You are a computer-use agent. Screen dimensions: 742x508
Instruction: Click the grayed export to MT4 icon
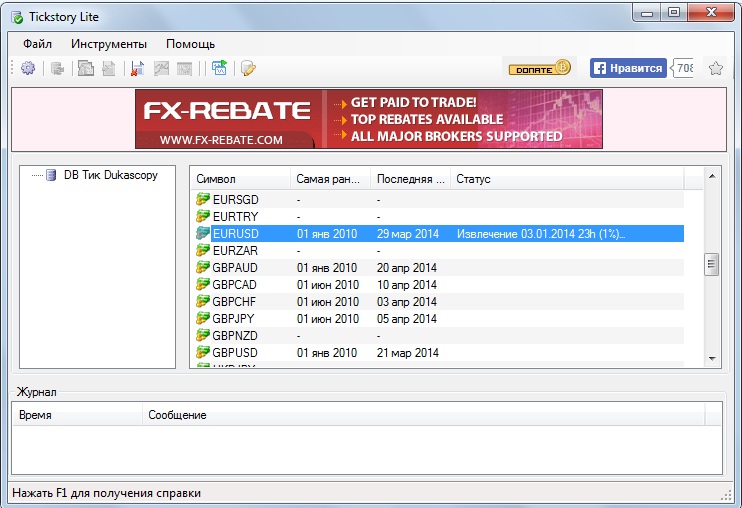click(86, 69)
